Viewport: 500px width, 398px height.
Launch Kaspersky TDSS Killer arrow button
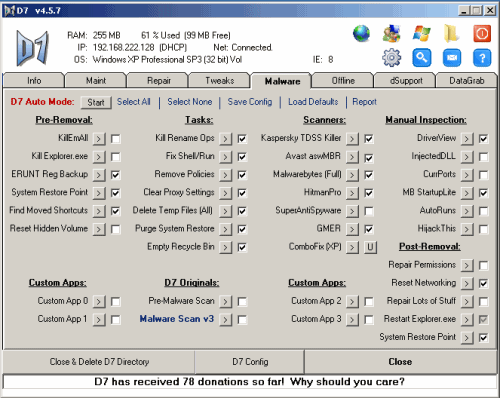click(352, 139)
